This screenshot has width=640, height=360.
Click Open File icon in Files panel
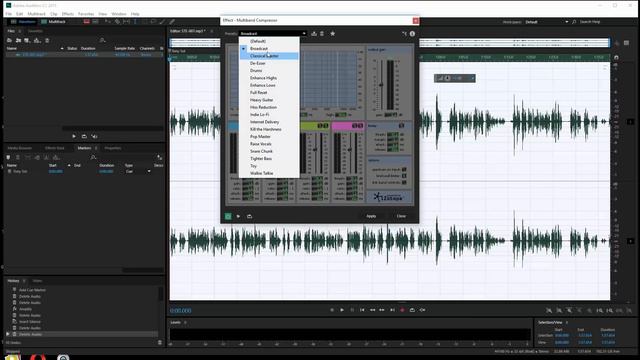[x=9, y=40]
